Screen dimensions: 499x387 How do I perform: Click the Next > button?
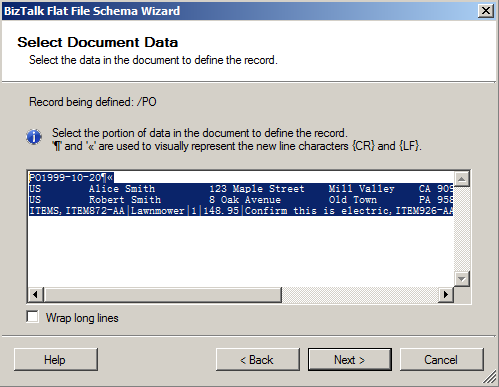350,360
